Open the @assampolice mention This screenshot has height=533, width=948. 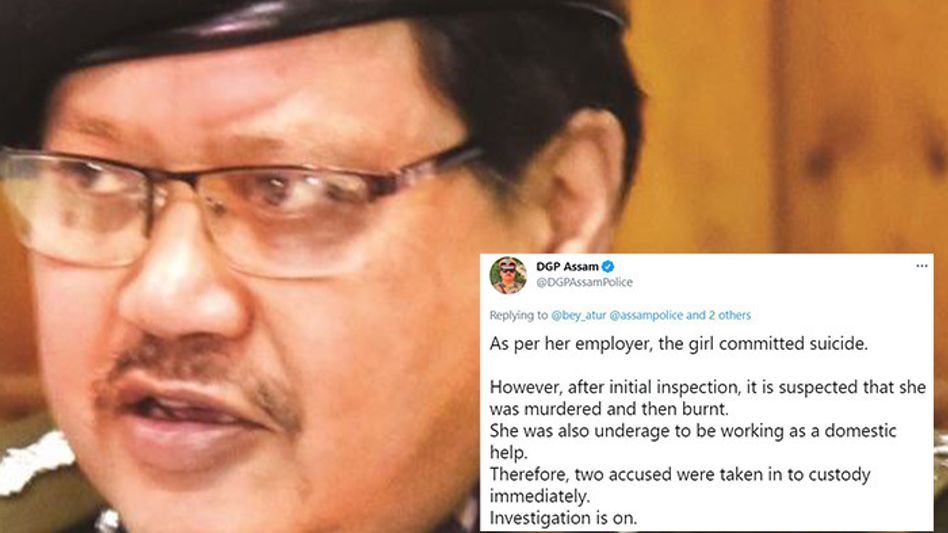coord(646,315)
